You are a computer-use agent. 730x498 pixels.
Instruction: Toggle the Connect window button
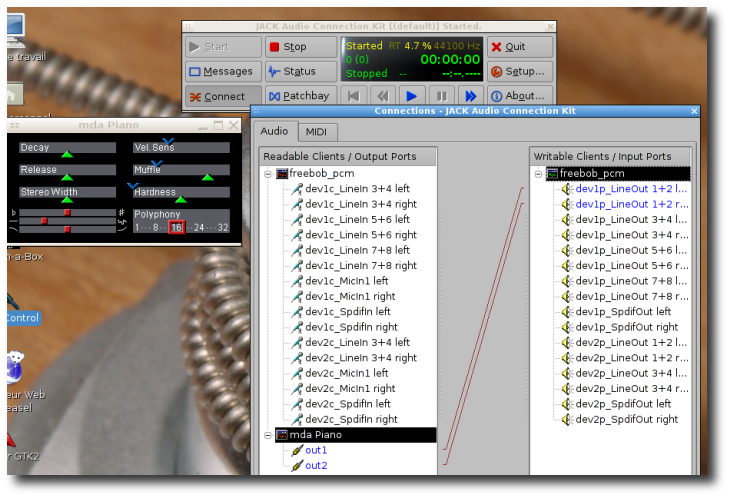[x=223, y=96]
